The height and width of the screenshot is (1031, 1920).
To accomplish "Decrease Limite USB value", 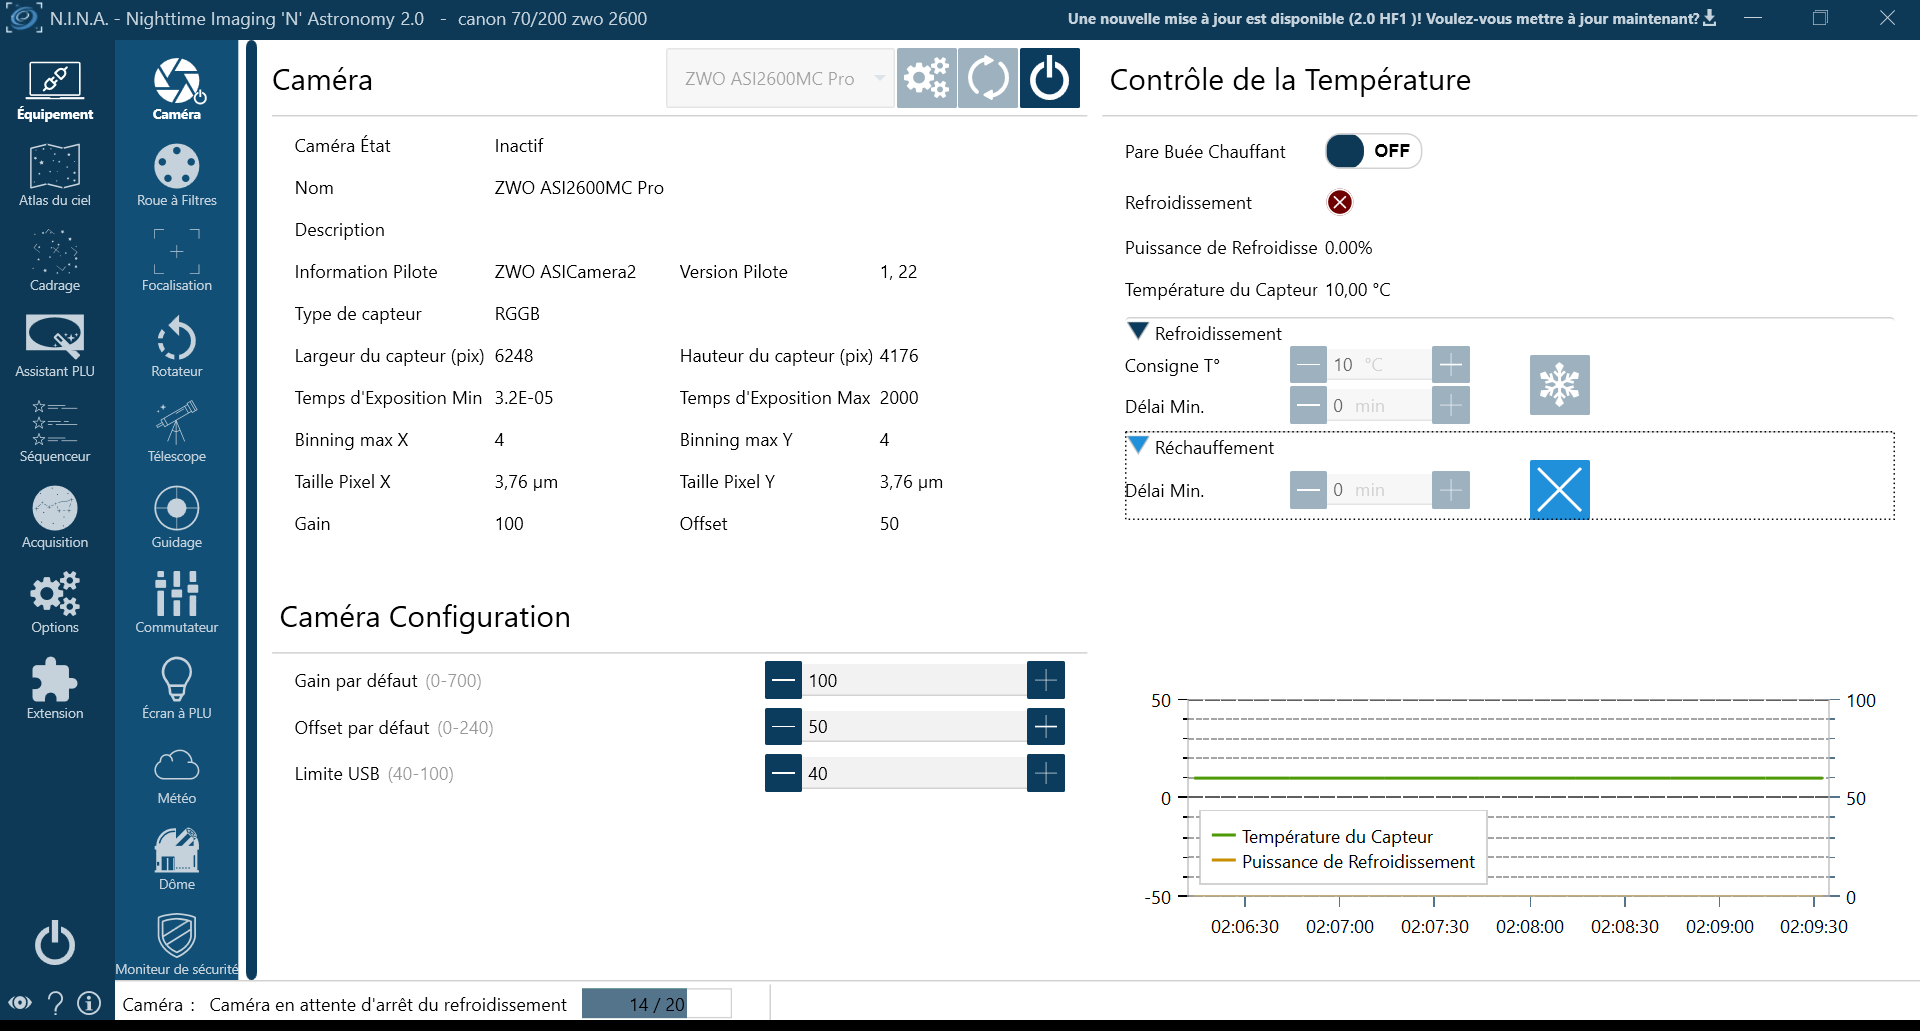I will tap(784, 773).
